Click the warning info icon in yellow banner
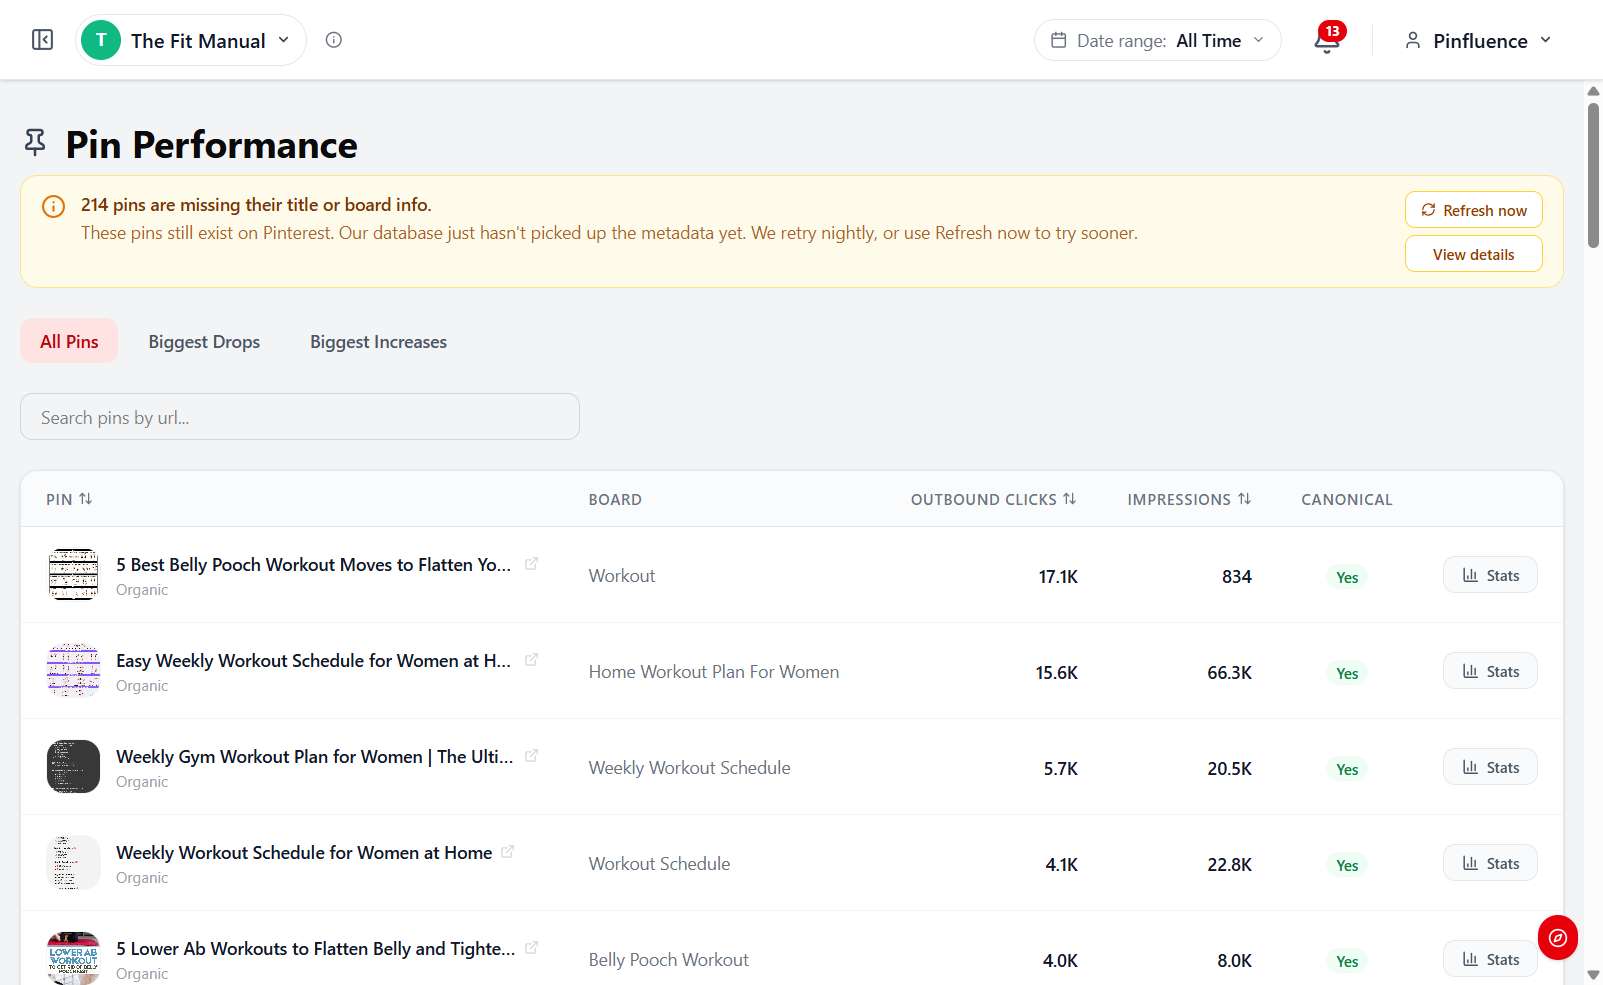The height and width of the screenshot is (985, 1603). (x=53, y=206)
